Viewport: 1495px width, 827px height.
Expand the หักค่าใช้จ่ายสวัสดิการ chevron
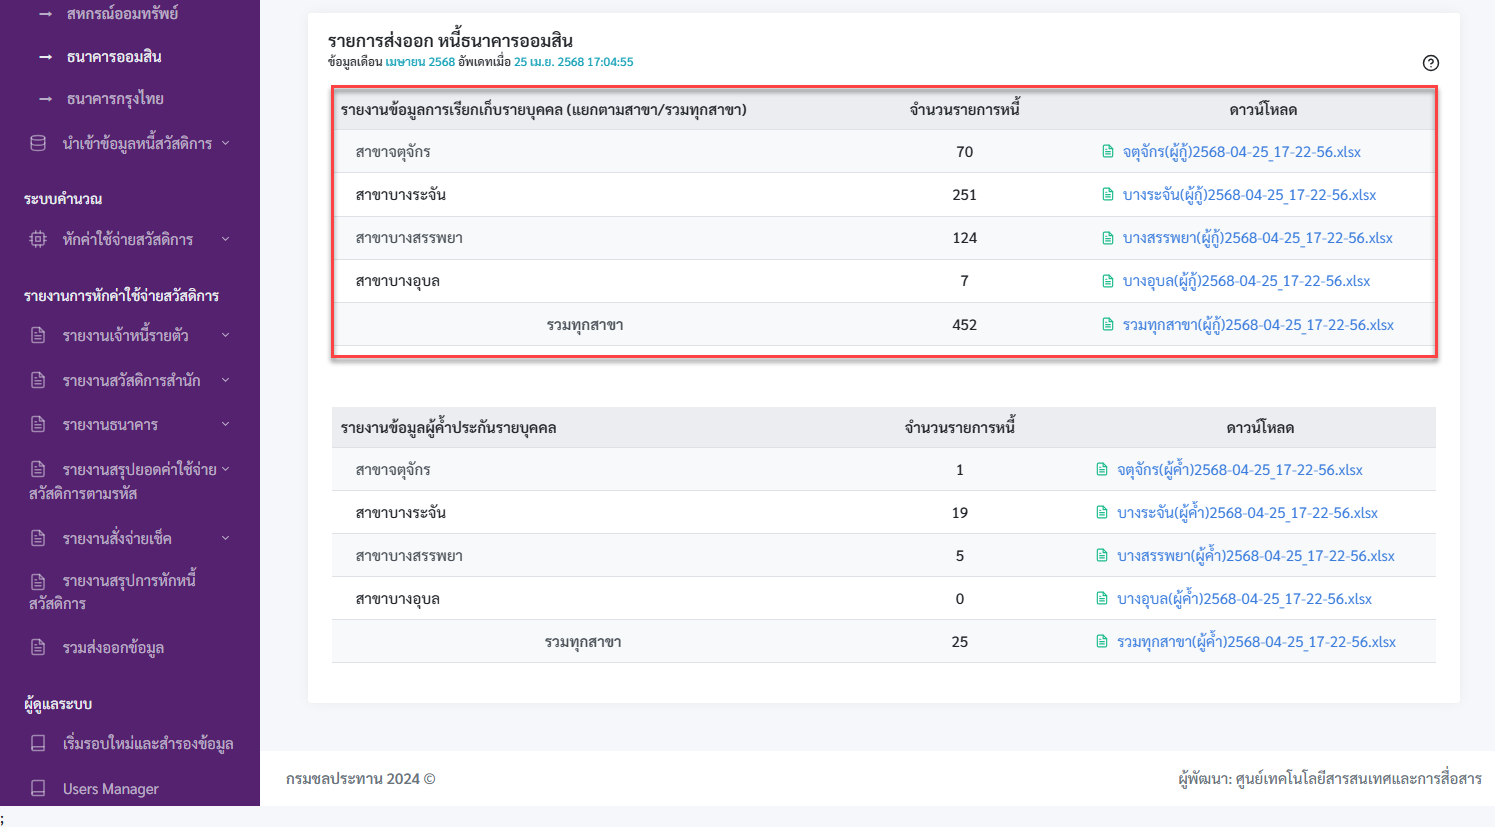coord(225,239)
